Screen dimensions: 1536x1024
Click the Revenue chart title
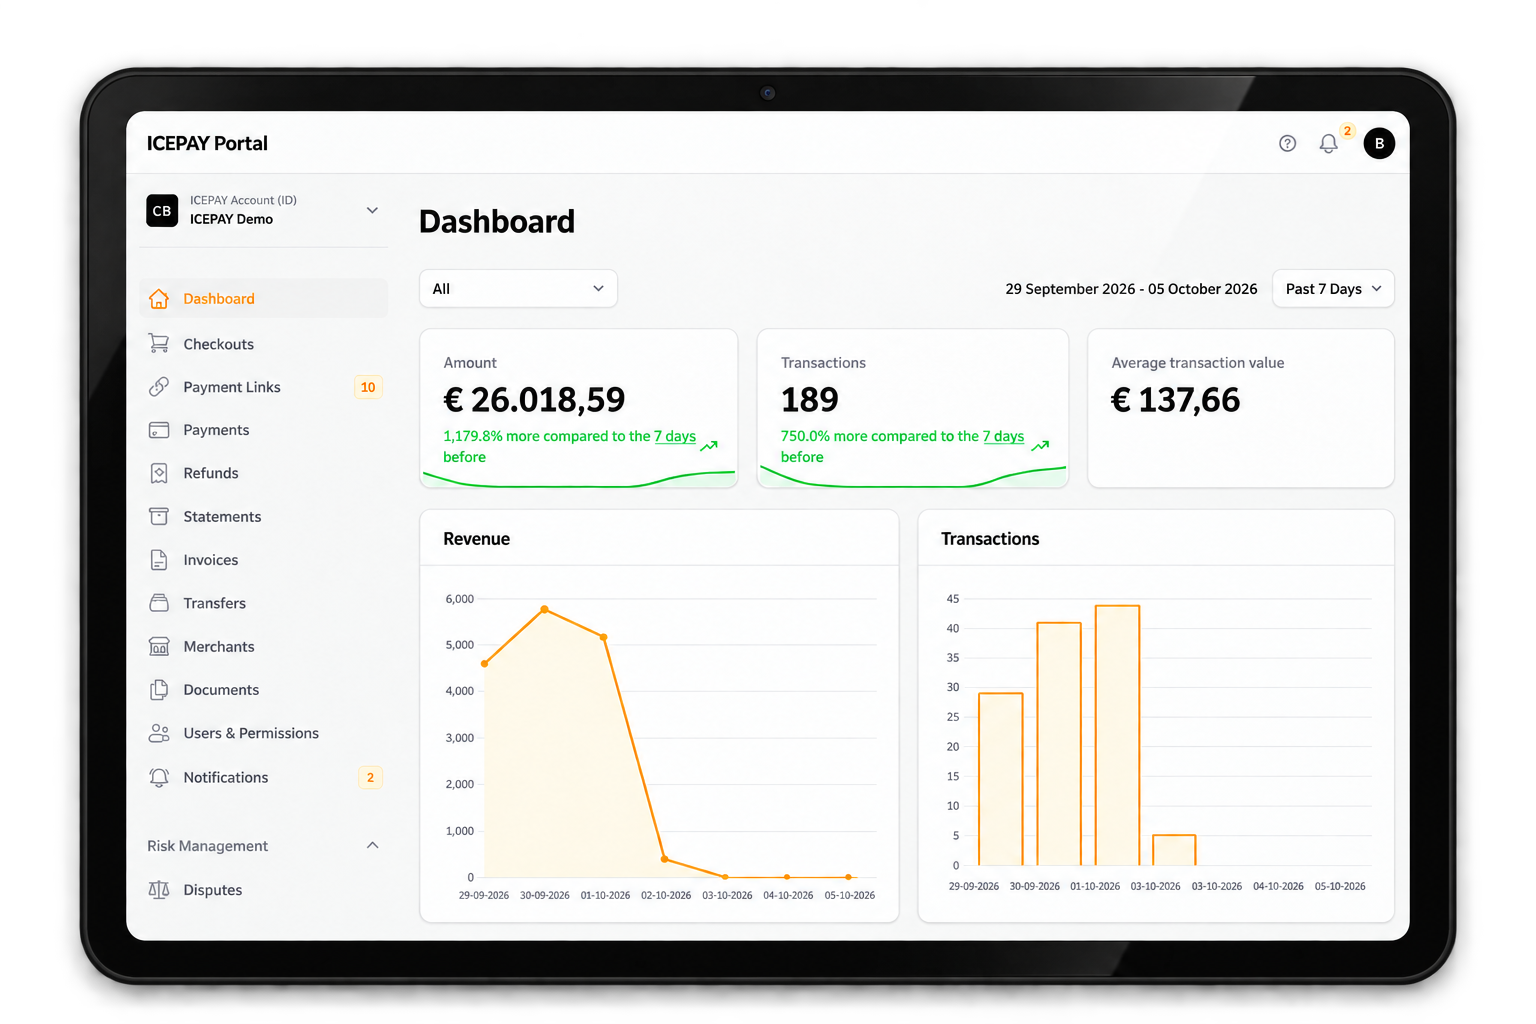tap(477, 539)
